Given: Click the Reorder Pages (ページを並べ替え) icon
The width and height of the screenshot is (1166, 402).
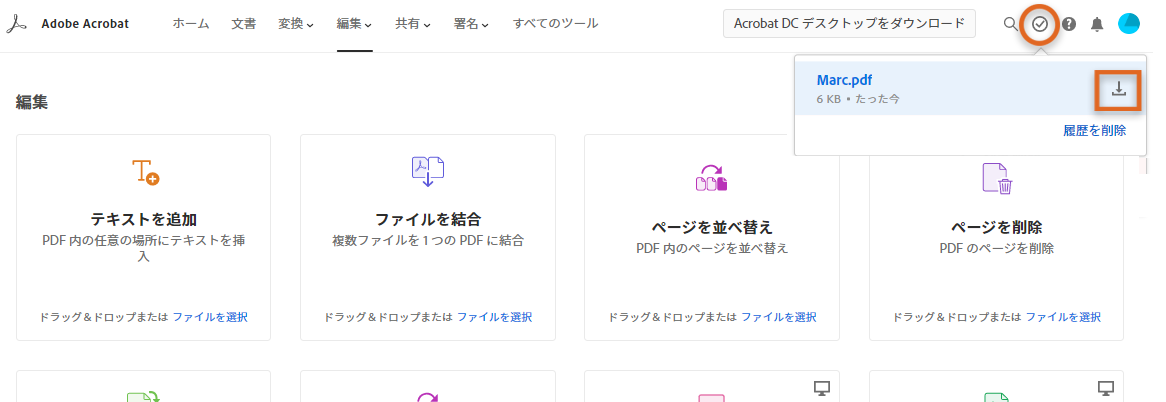Looking at the screenshot, I should pos(712,178).
